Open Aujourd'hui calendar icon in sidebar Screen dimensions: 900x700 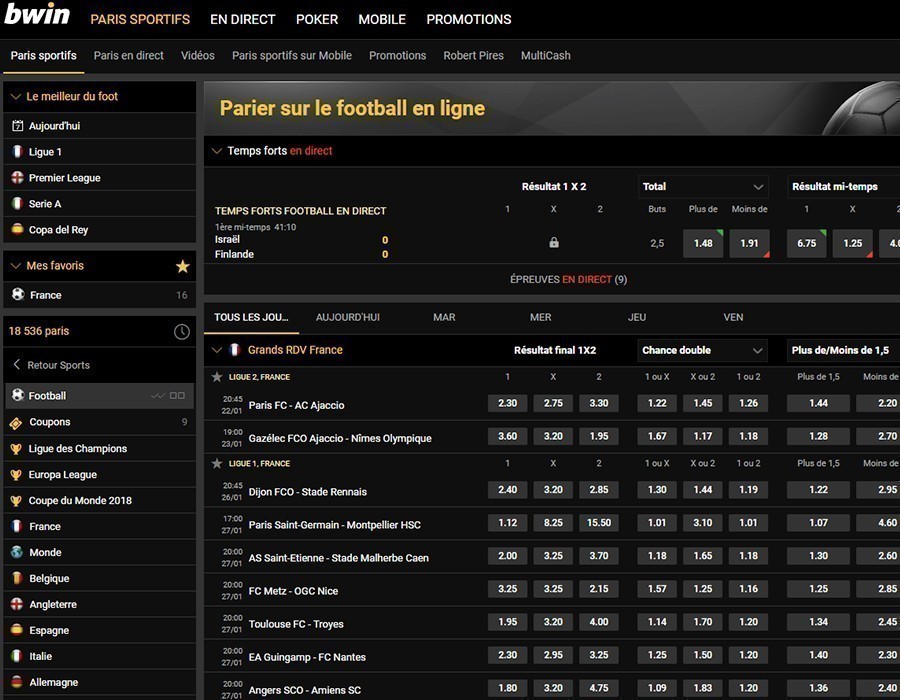coord(18,126)
